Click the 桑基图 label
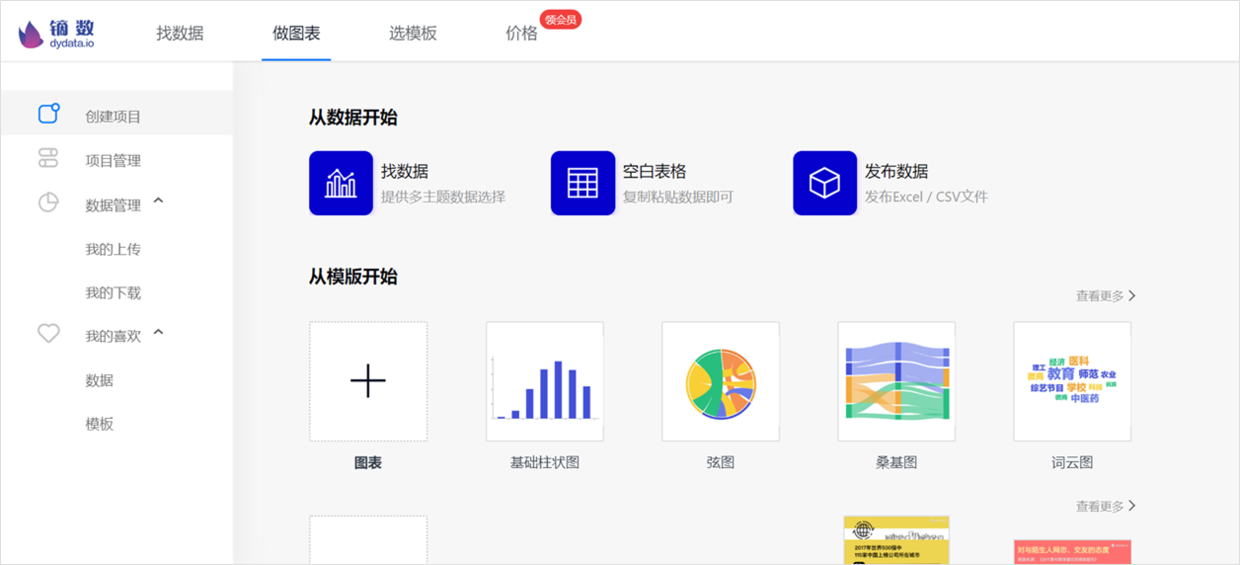The width and height of the screenshot is (1240, 565). pyautogui.click(x=897, y=463)
